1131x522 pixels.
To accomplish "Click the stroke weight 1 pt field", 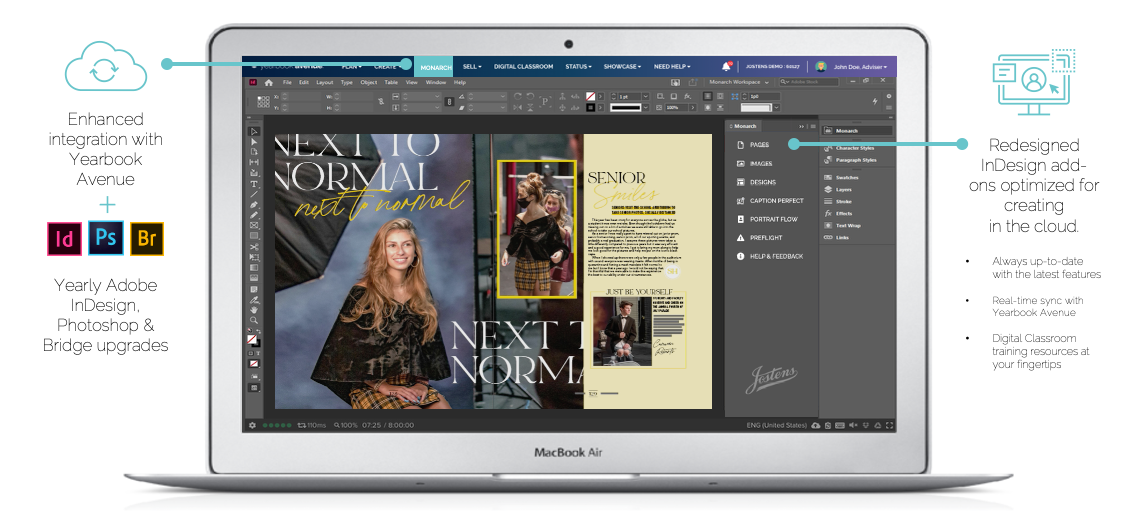I will [x=630, y=96].
